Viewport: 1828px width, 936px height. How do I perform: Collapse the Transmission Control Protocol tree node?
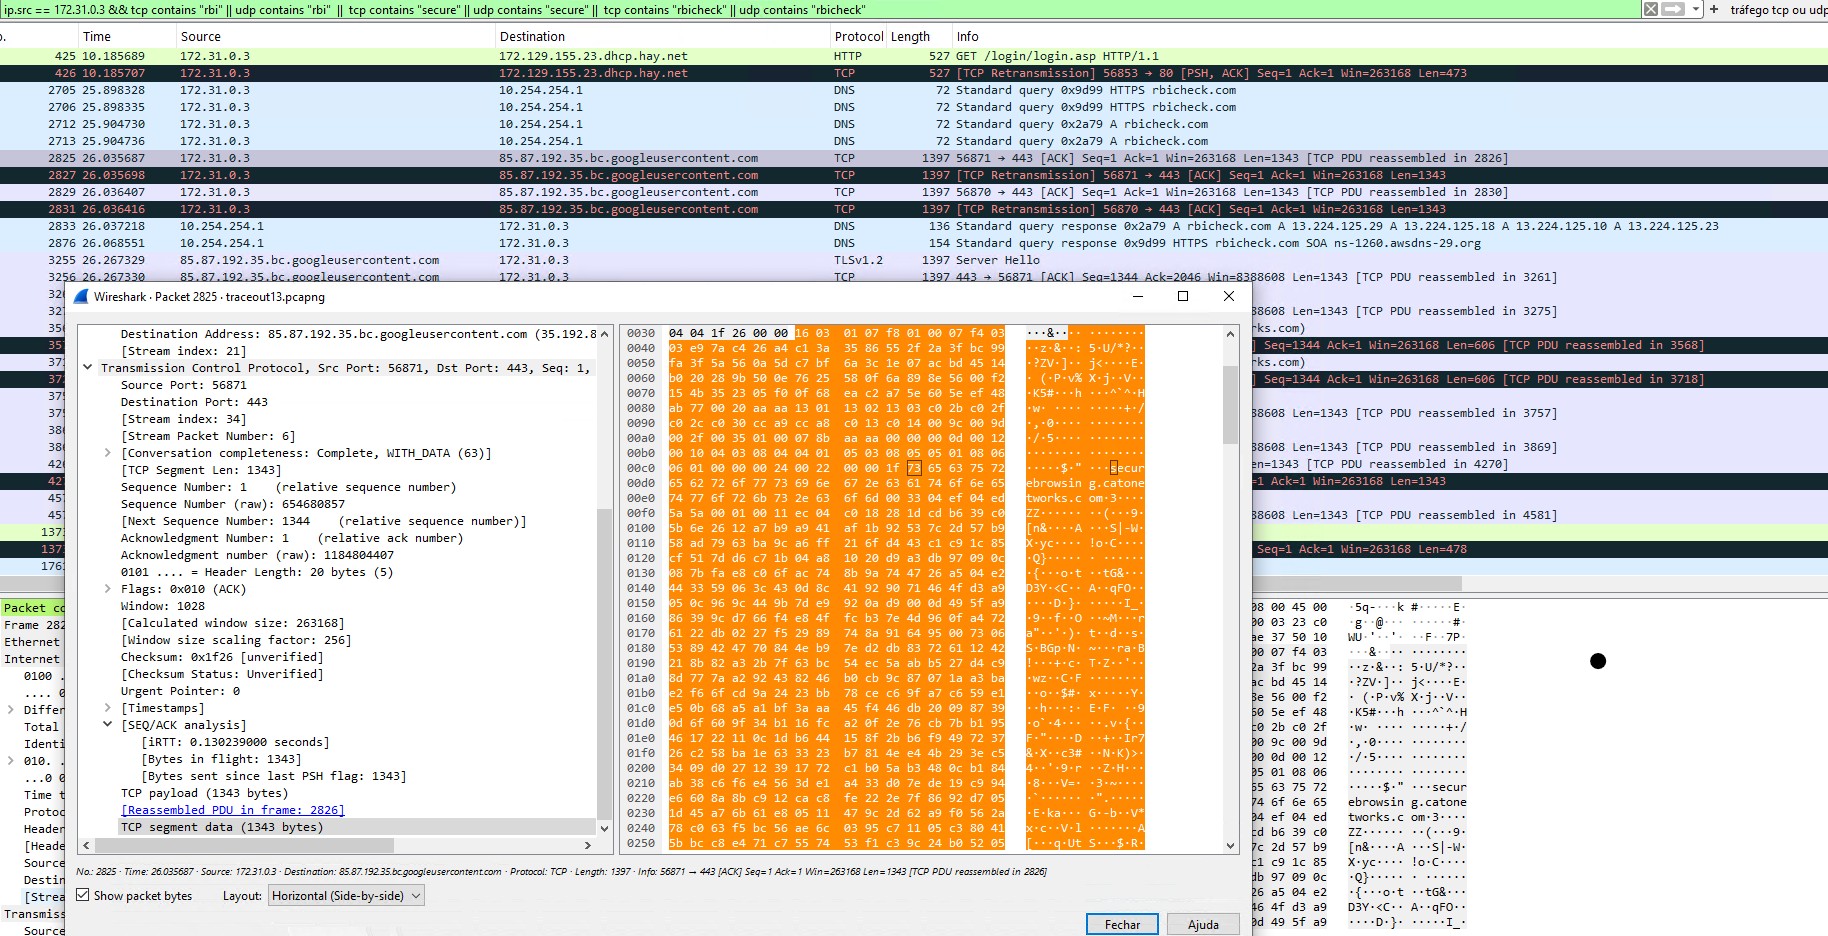click(x=88, y=368)
